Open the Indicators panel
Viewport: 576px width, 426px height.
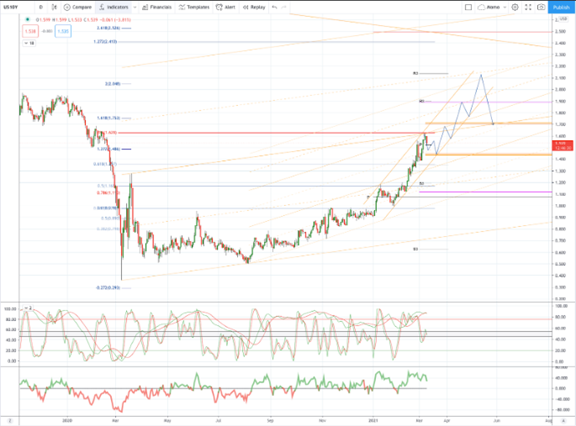[114, 7]
